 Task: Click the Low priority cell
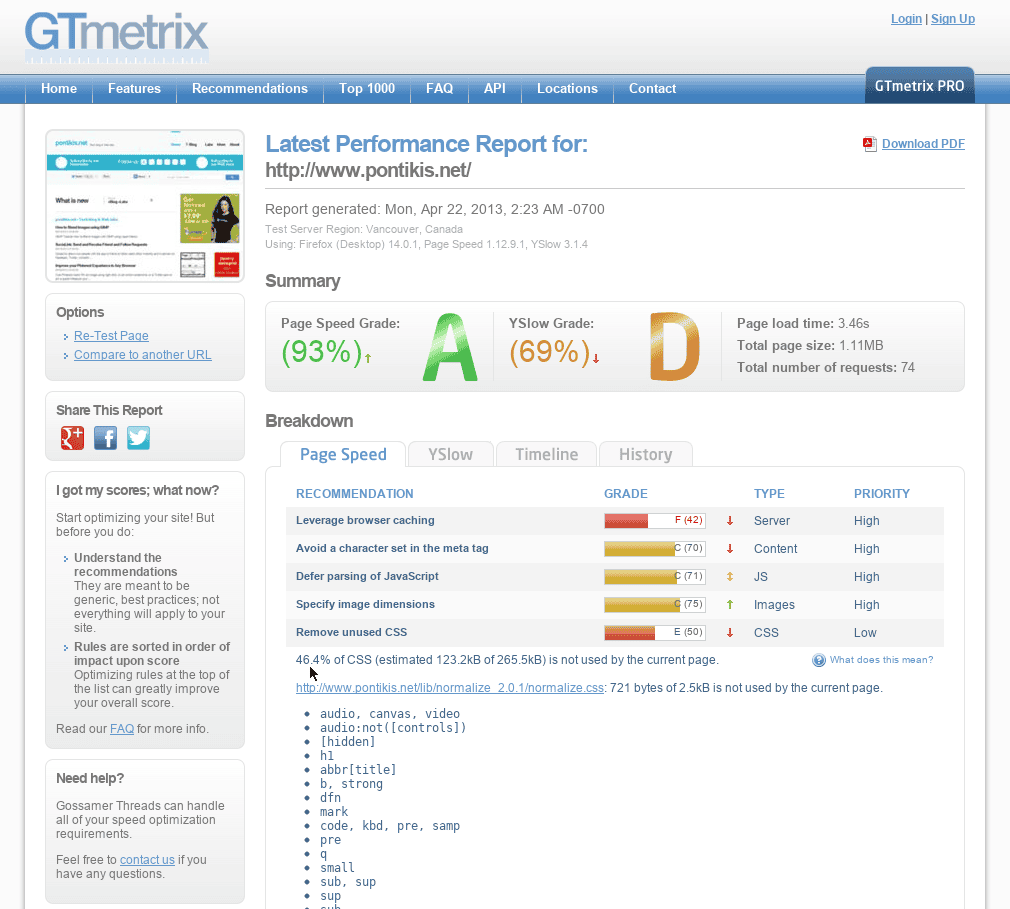[865, 633]
